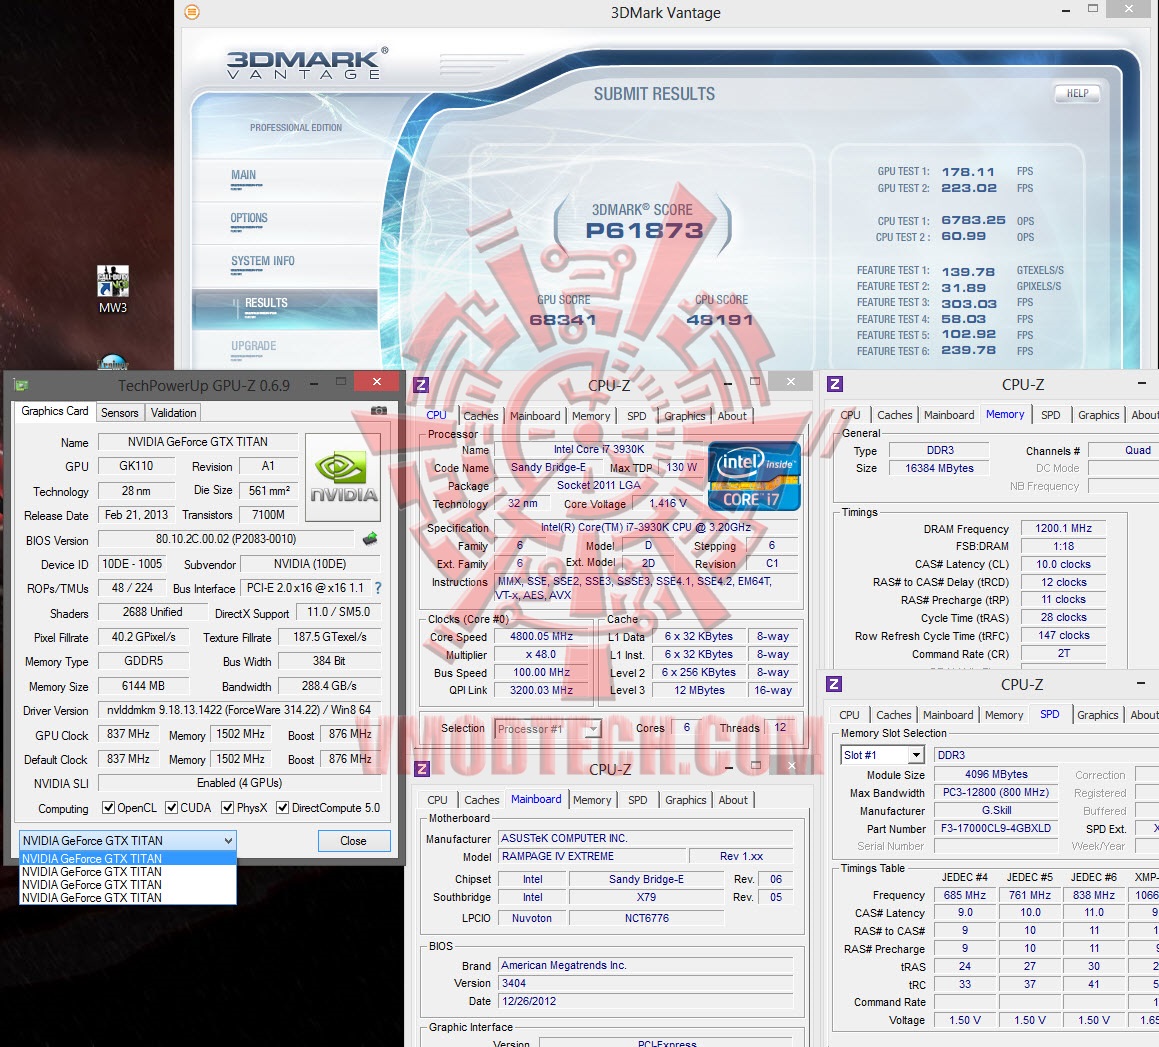Click the DRAM Frequency value 1200.1 MHz

point(1063,528)
